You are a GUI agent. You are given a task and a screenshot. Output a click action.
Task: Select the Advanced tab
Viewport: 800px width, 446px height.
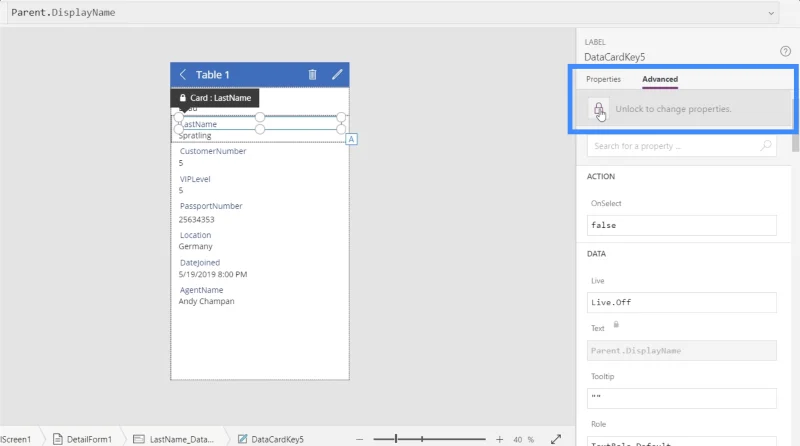coord(660,79)
